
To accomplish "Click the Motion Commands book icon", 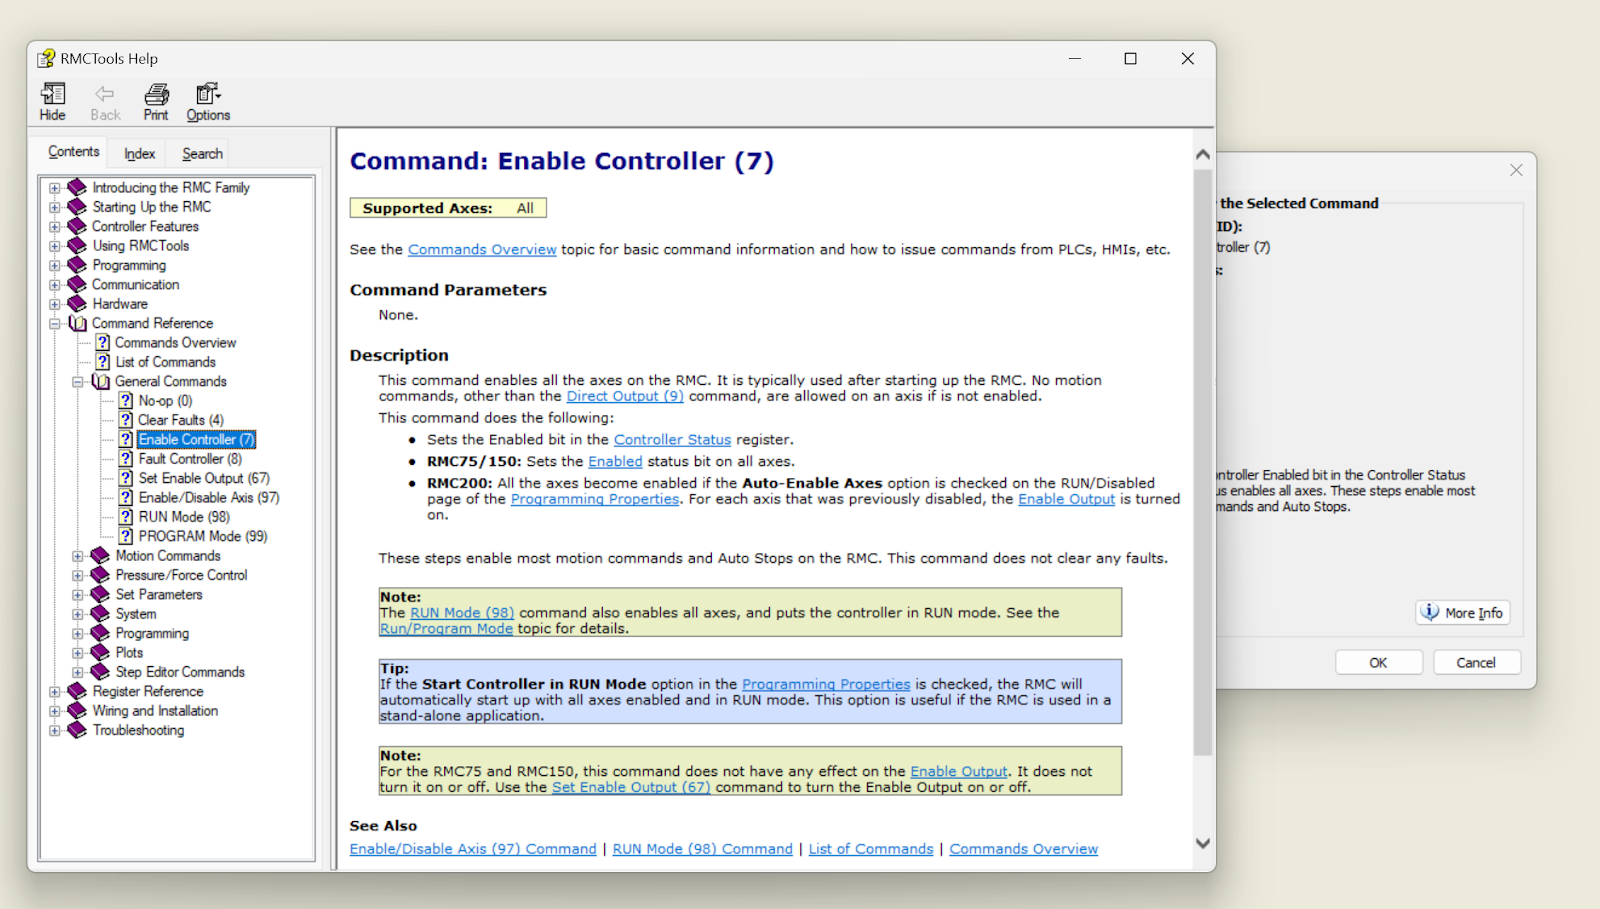I will point(100,556).
